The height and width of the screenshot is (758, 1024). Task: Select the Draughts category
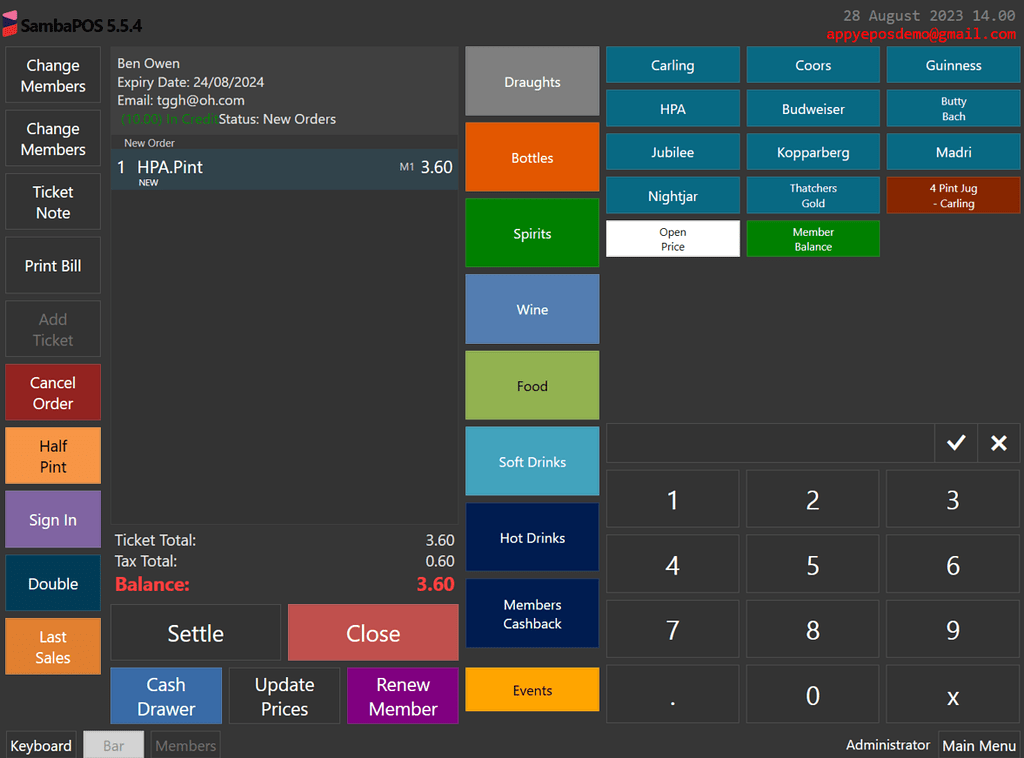click(531, 81)
